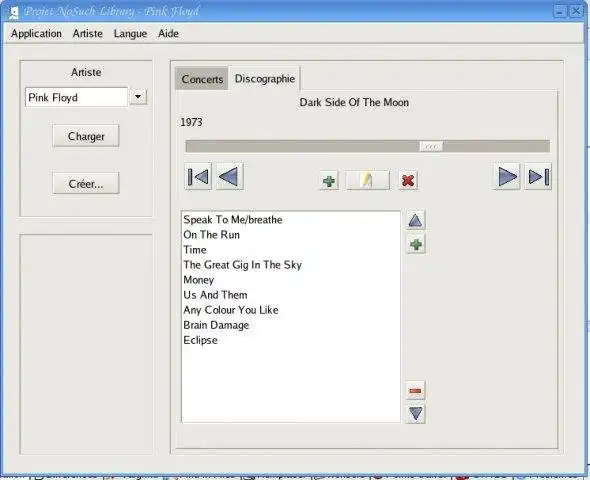Screen dimensions: 590x480
Task: Open the Artiste menu in menu bar
Action: tap(87, 33)
